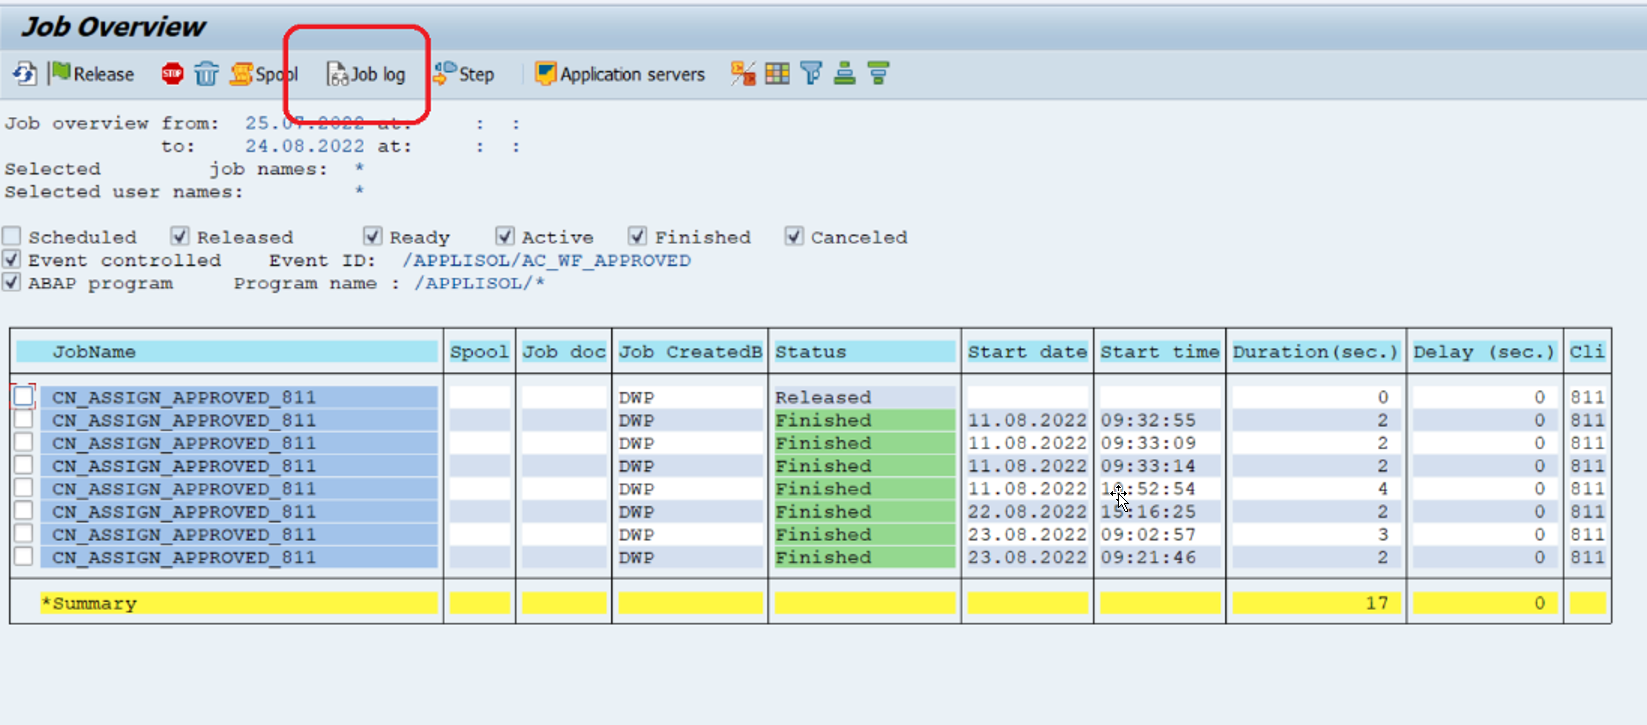The height and width of the screenshot is (725, 1647).
Task: Click the Release flag button
Action: coord(92,74)
